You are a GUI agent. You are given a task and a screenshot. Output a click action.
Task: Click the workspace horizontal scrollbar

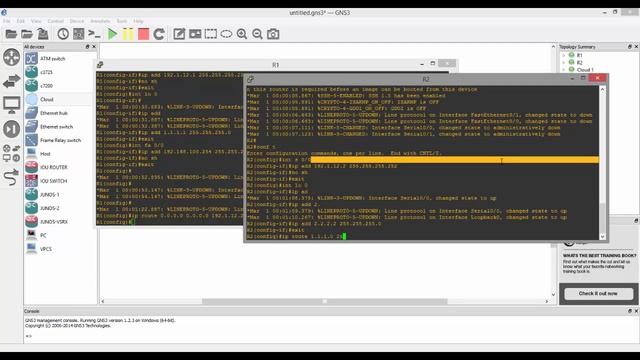point(324,301)
